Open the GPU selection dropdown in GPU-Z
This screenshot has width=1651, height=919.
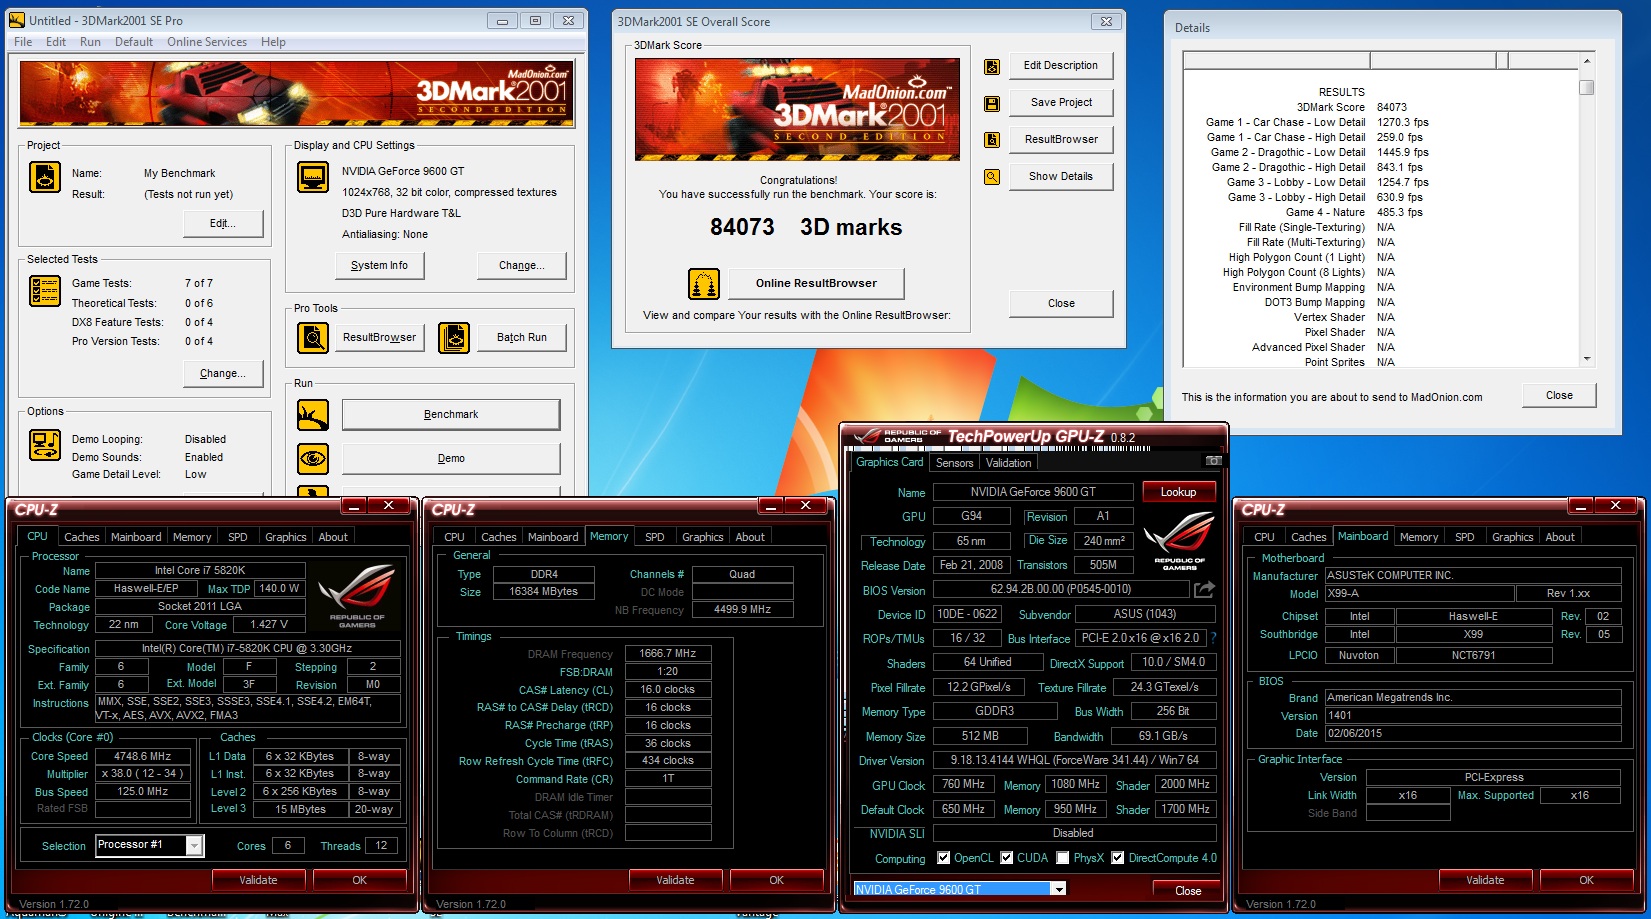(1059, 889)
